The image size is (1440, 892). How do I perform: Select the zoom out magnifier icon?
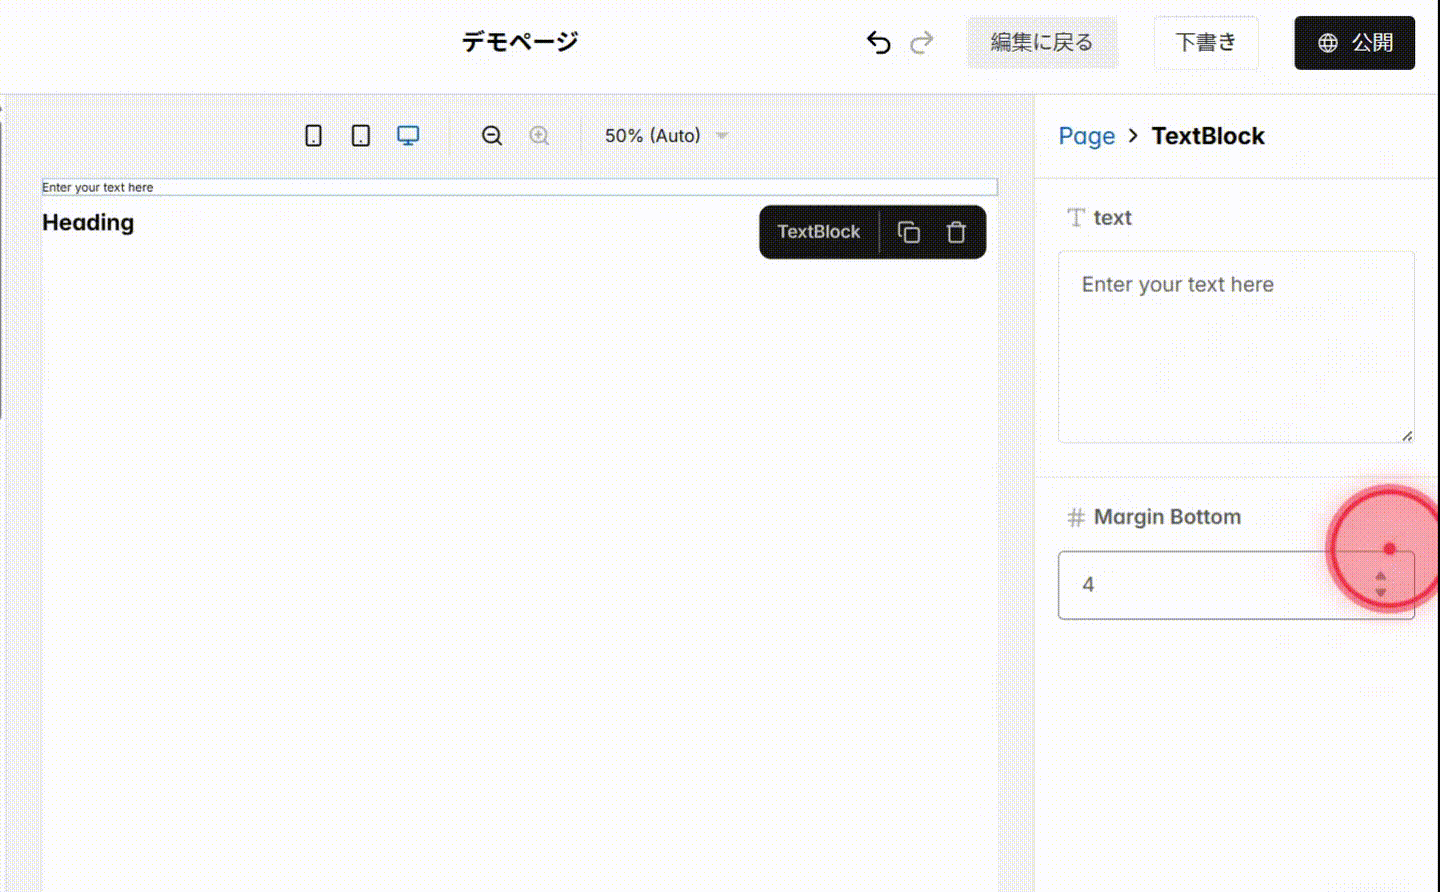coord(491,135)
